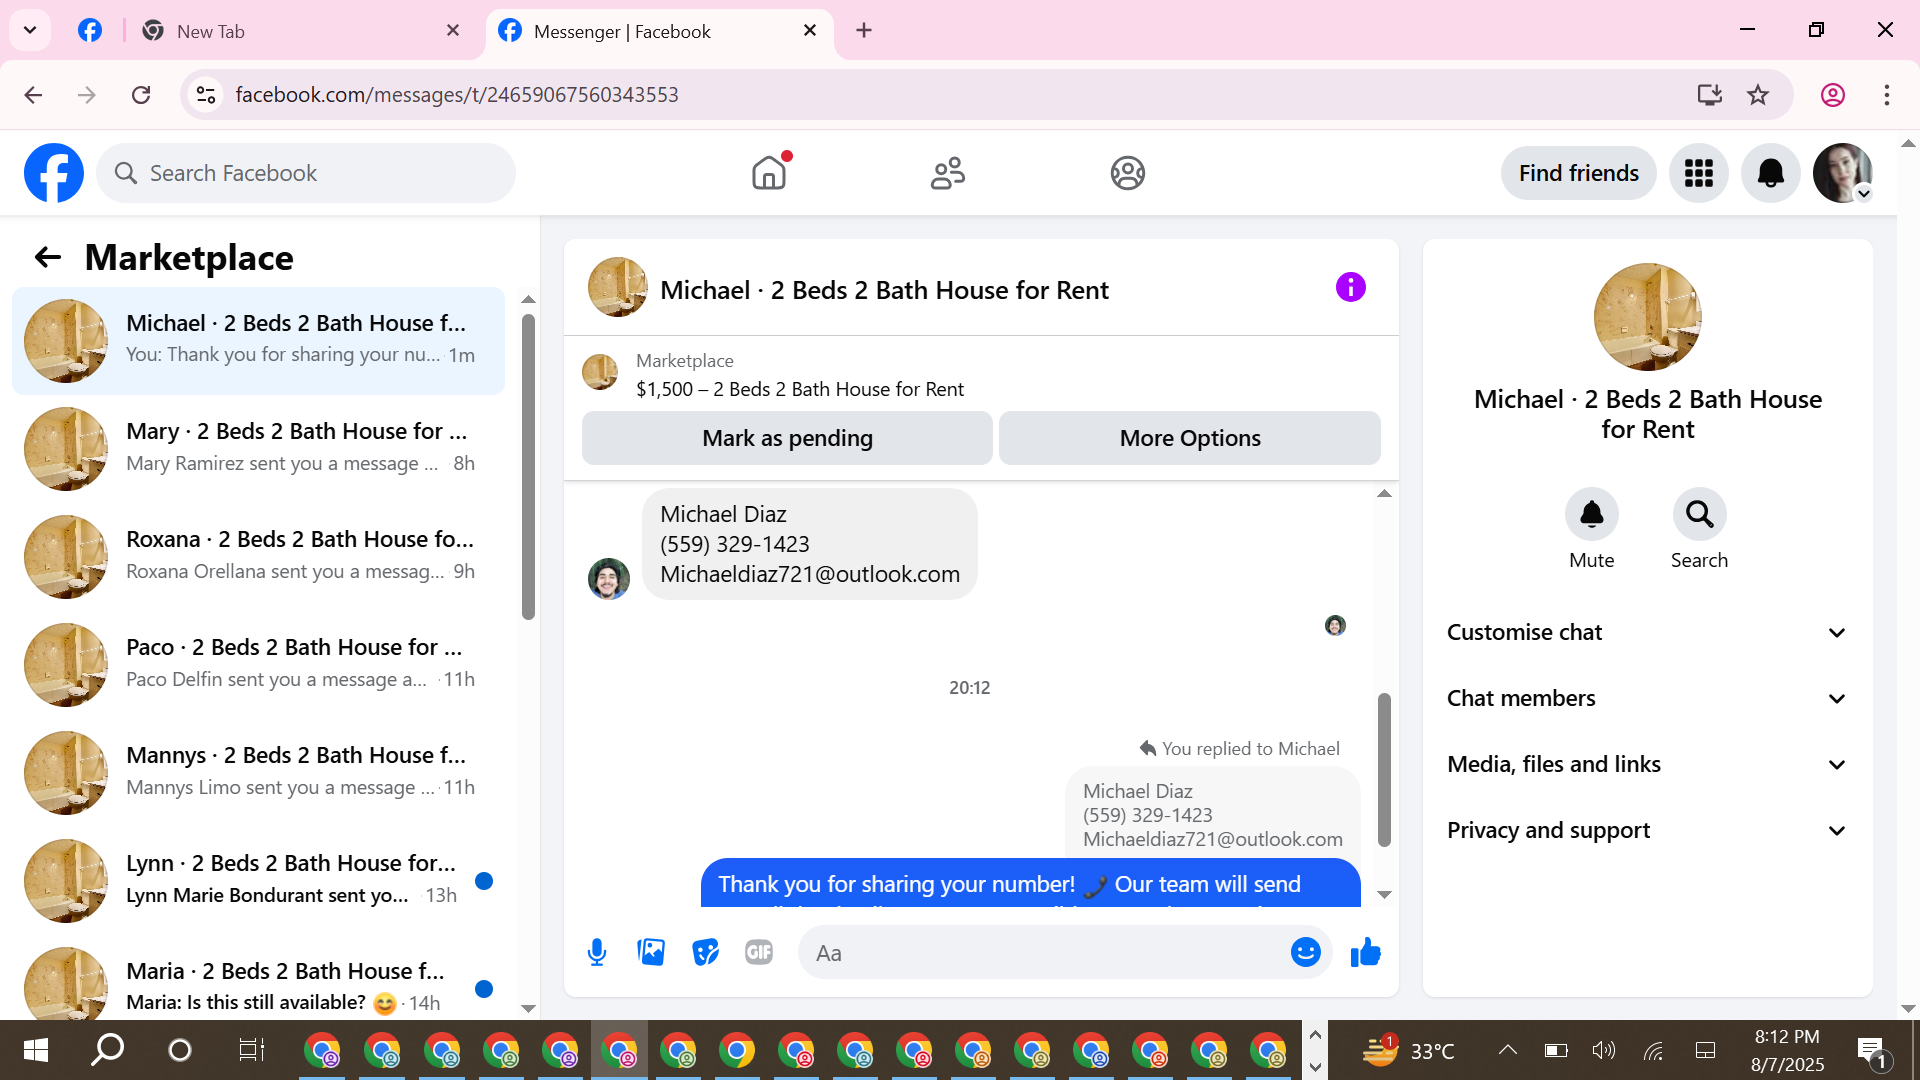Open the account profile picture menu

tap(1843, 173)
